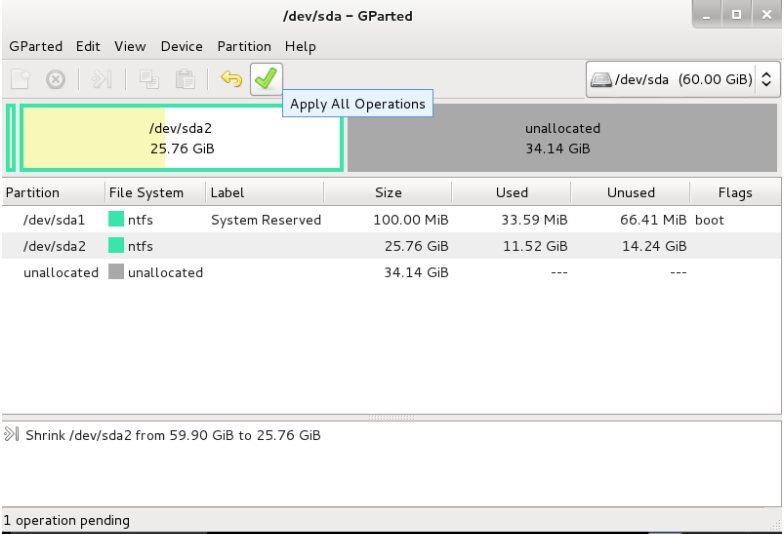Click the 1 operation pending status text
Image resolution: width=784 pixels, height=534 pixels.
point(66,520)
